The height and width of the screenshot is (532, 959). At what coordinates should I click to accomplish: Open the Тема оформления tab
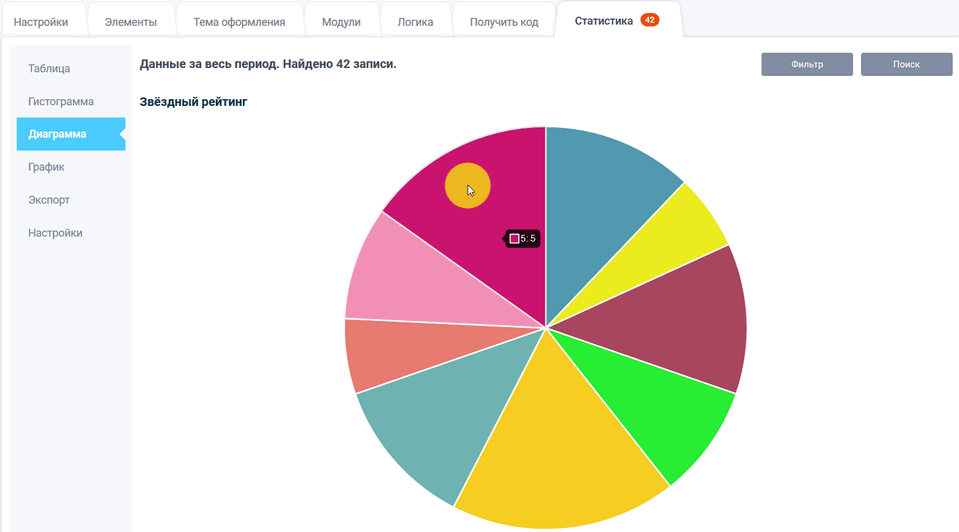[x=239, y=22]
